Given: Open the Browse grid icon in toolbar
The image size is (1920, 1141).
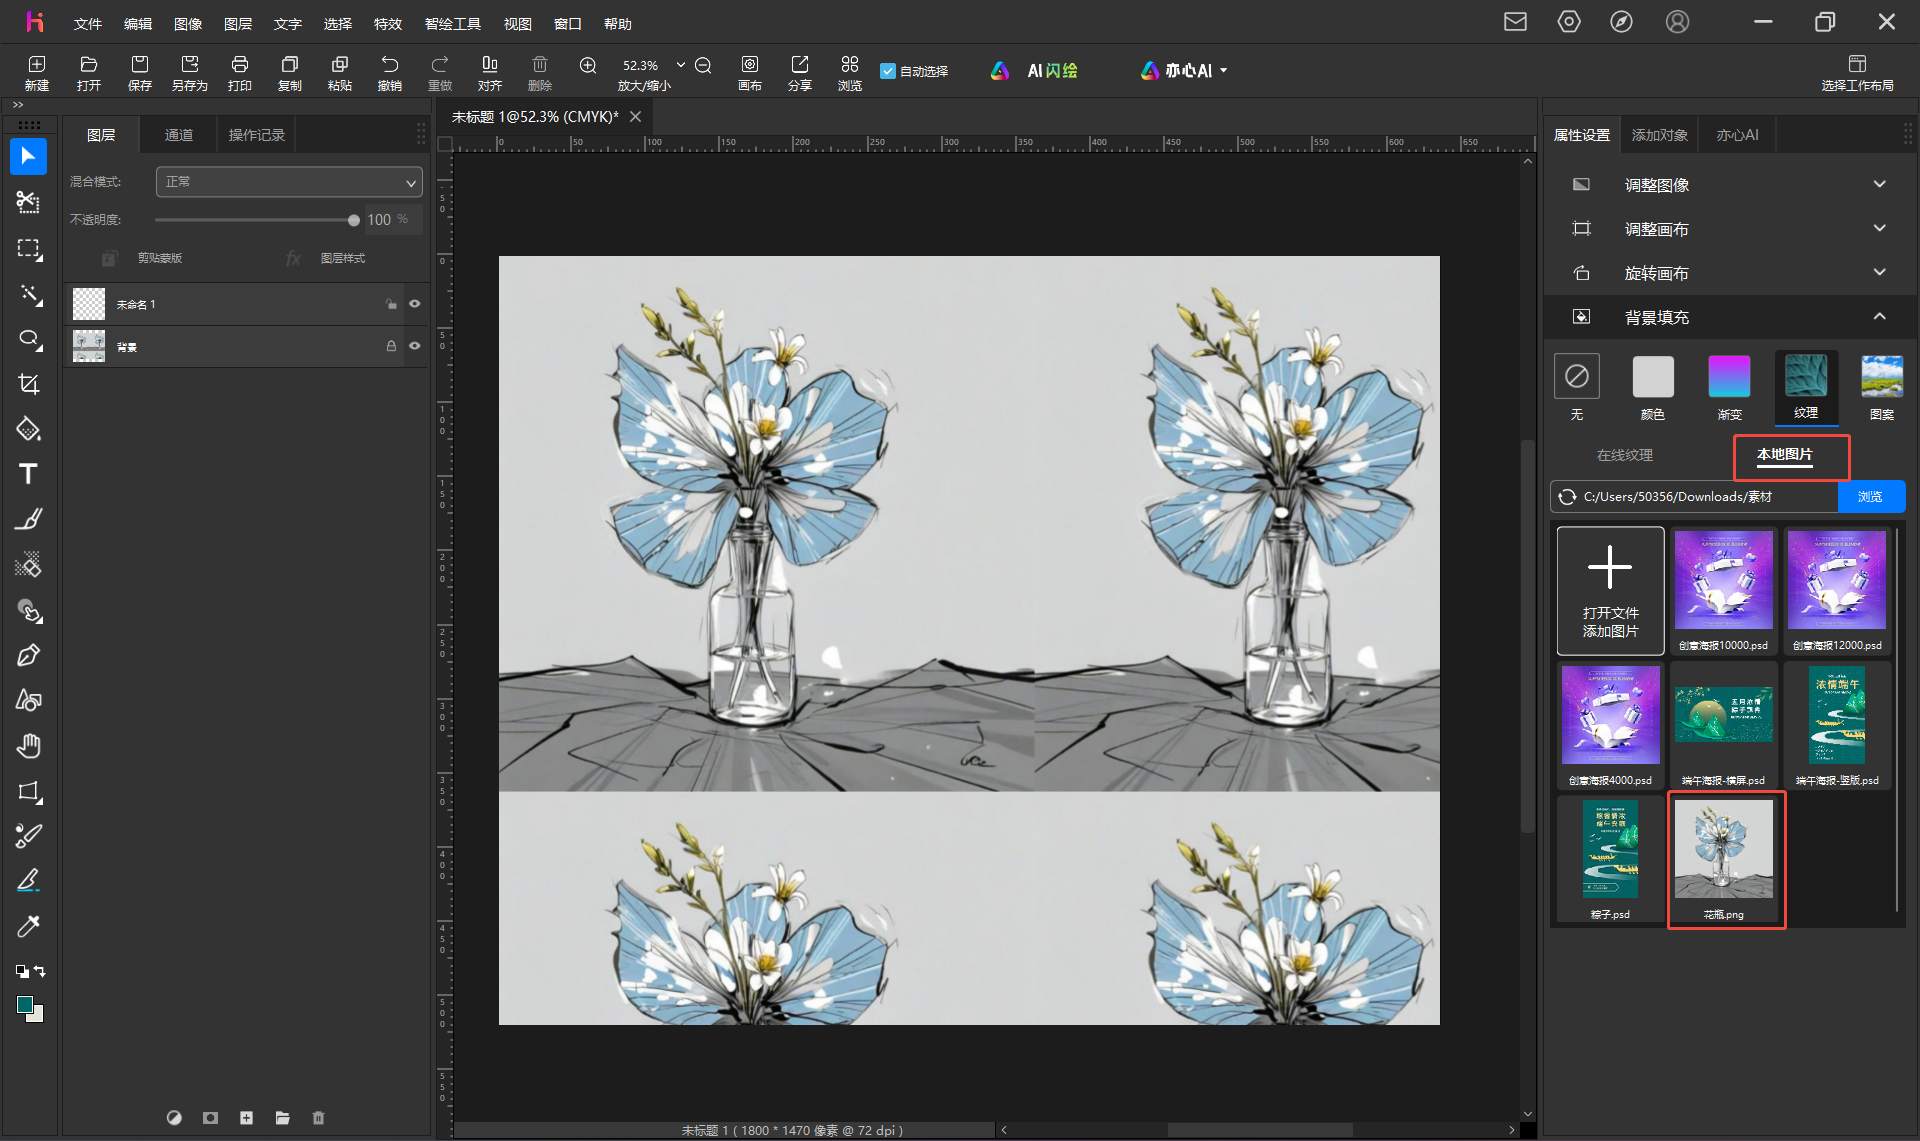Looking at the screenshot, I should (850, 73).
